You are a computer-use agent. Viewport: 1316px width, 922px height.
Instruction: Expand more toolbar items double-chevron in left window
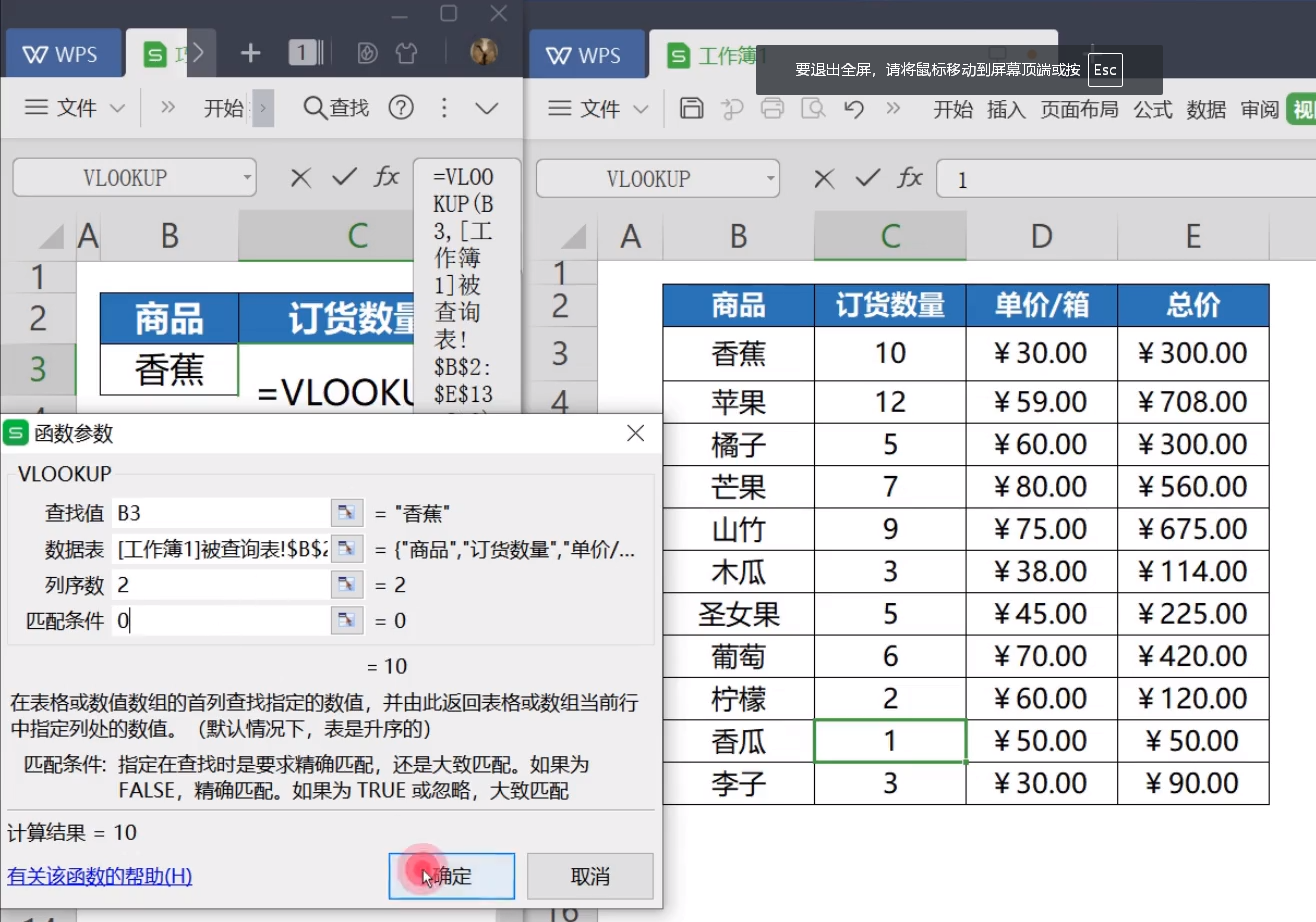point(168,107)
